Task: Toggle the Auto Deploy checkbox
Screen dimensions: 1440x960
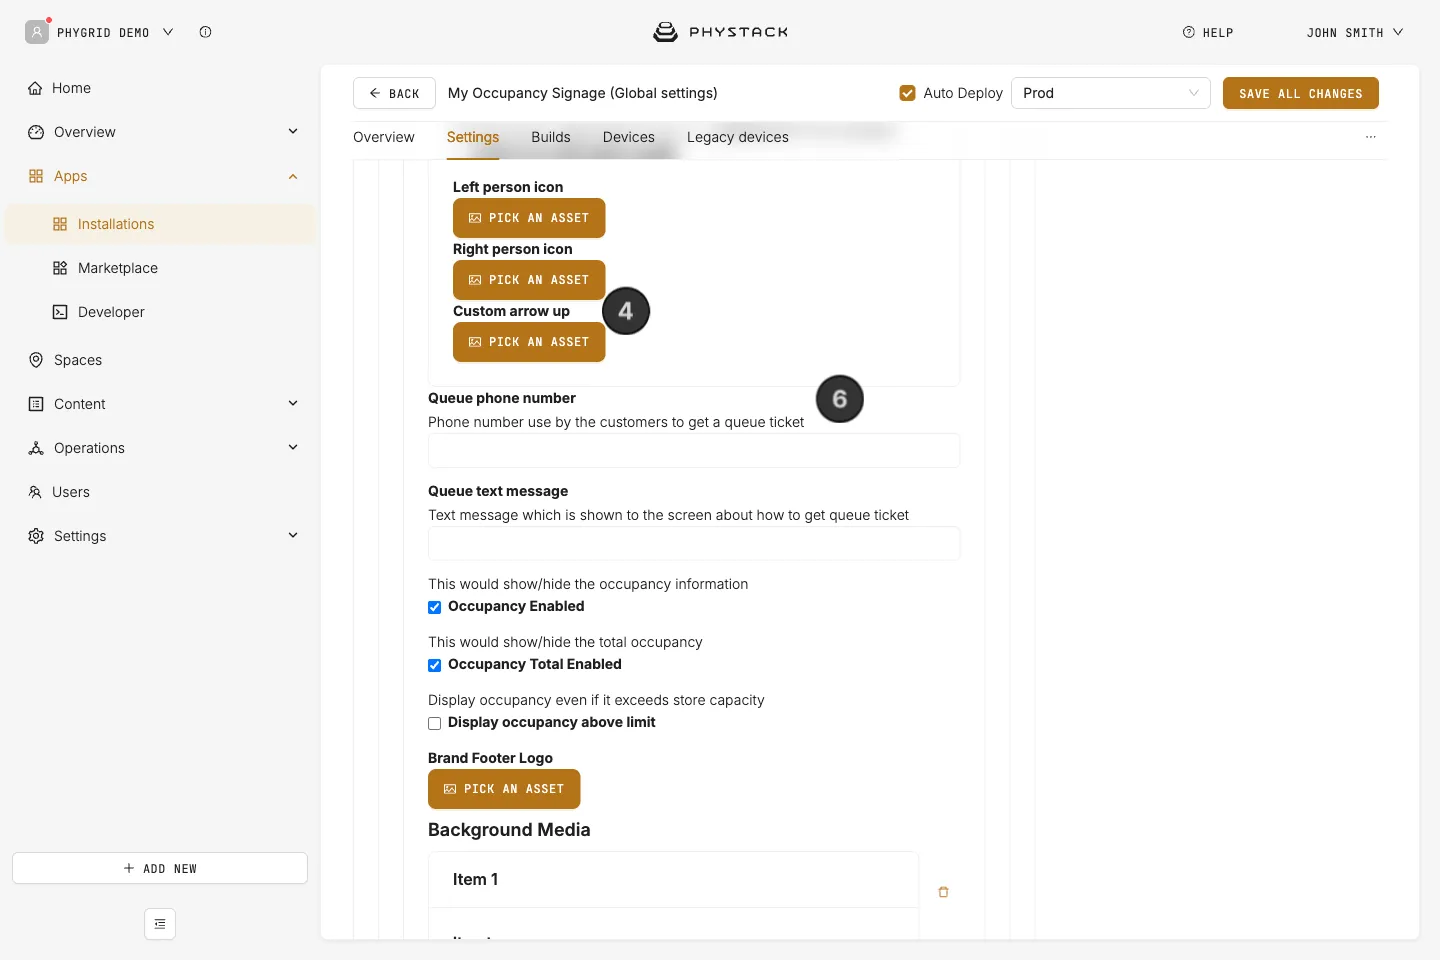Action: 908,93
